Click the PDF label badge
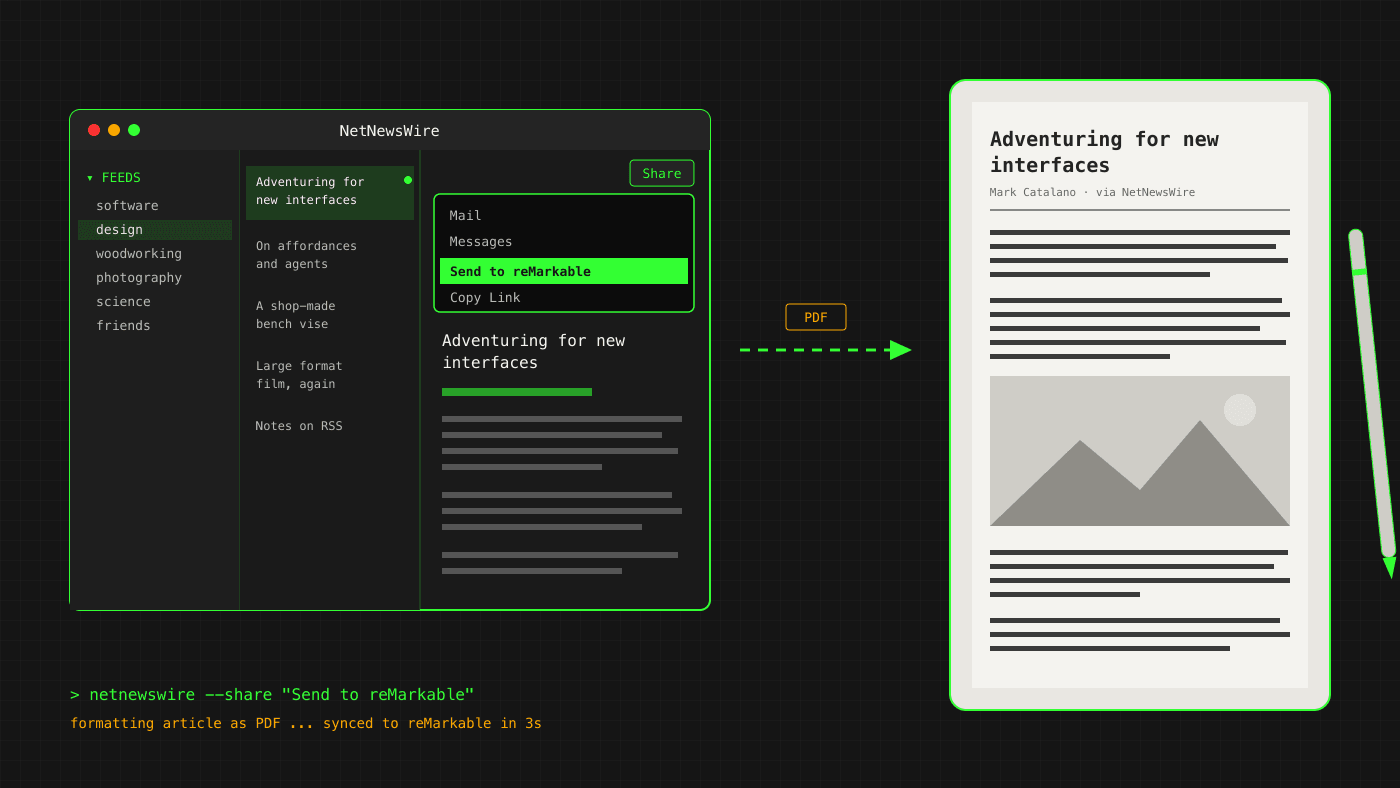This screenshot has width=1400, height=788. tap(816, 317)
